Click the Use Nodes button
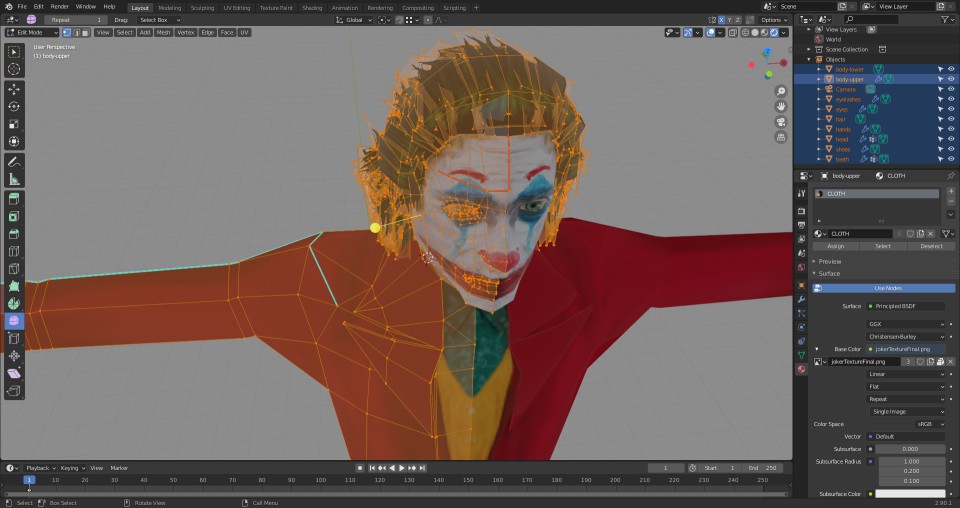Image resolution: width=960 pixels, height=508 pixels. tap(884, 288)
